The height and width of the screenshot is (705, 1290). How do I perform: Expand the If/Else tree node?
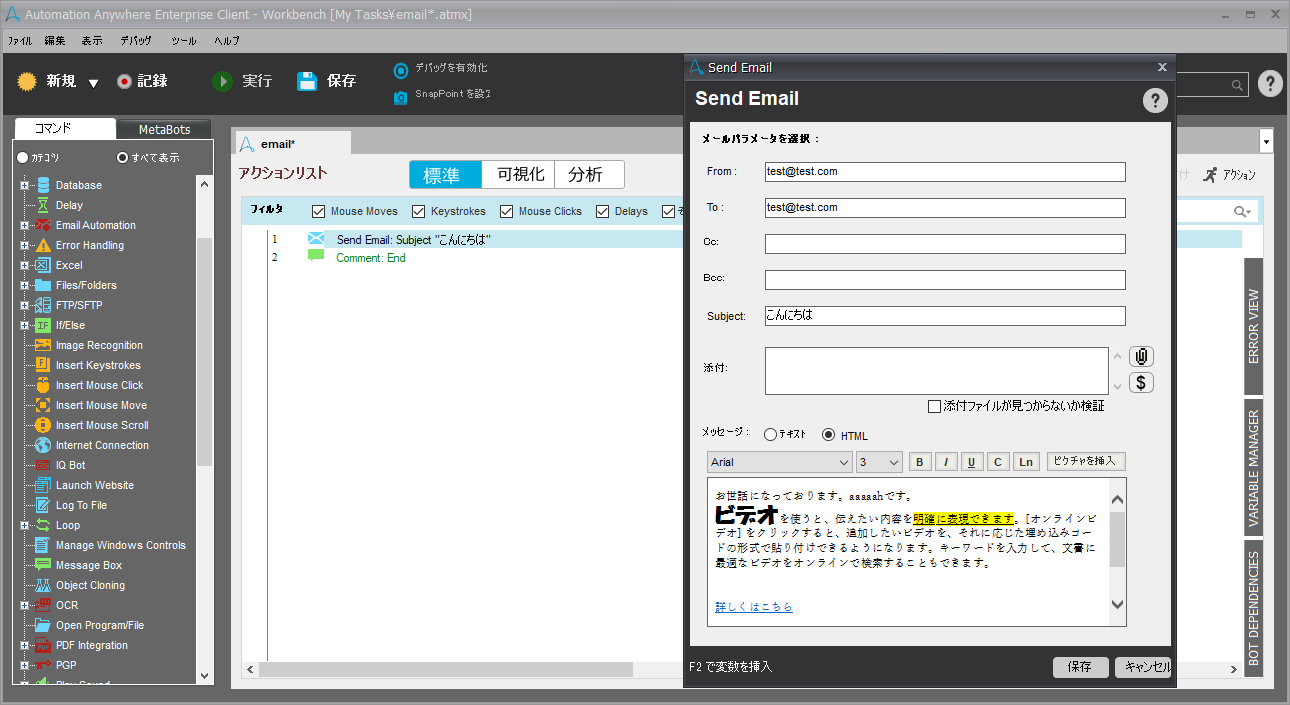24,325
